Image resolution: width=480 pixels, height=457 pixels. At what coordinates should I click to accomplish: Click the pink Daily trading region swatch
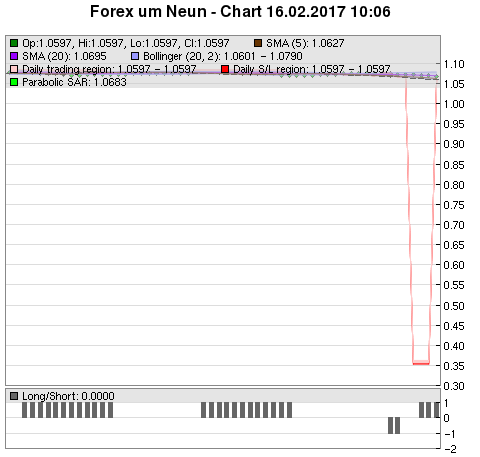(14, 69)
